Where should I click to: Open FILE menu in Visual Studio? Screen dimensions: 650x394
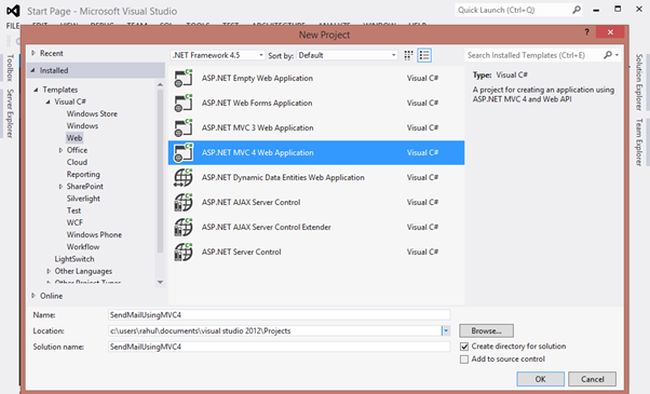click(12, 26)
